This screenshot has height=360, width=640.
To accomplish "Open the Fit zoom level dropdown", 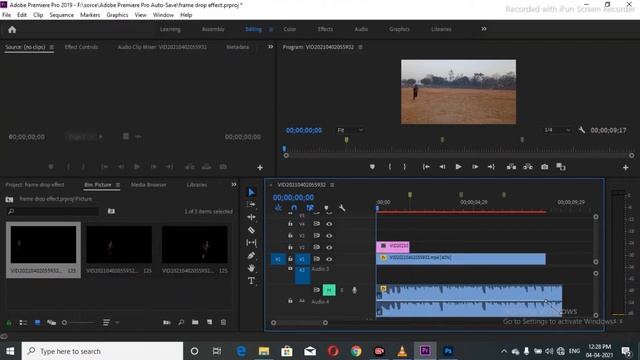I will click(x=350, y=130).
